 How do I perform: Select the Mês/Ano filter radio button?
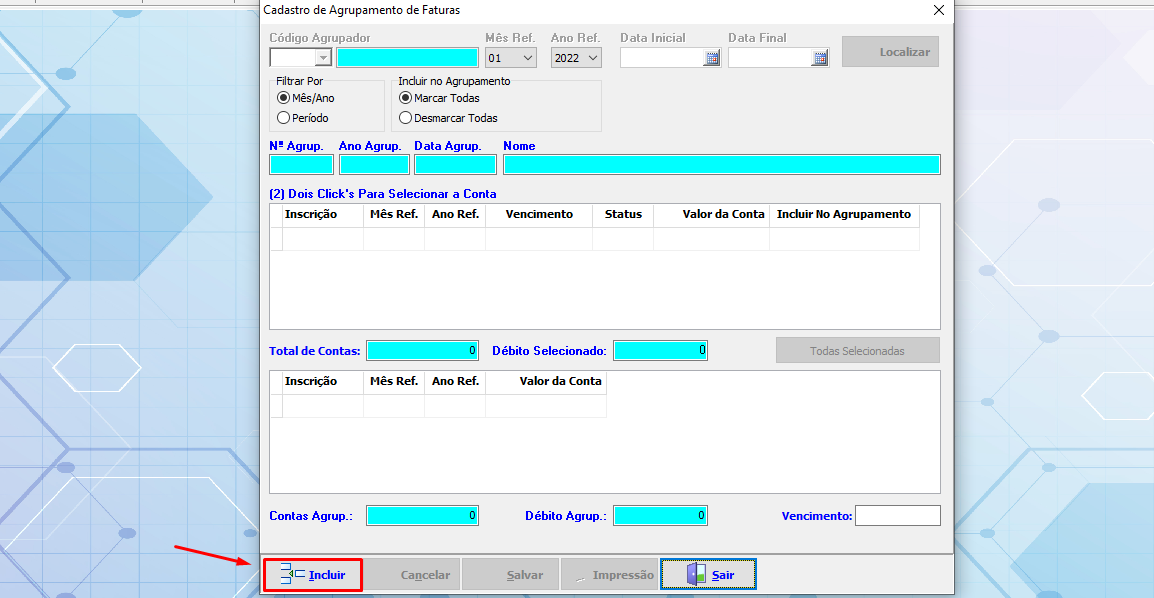284,98
